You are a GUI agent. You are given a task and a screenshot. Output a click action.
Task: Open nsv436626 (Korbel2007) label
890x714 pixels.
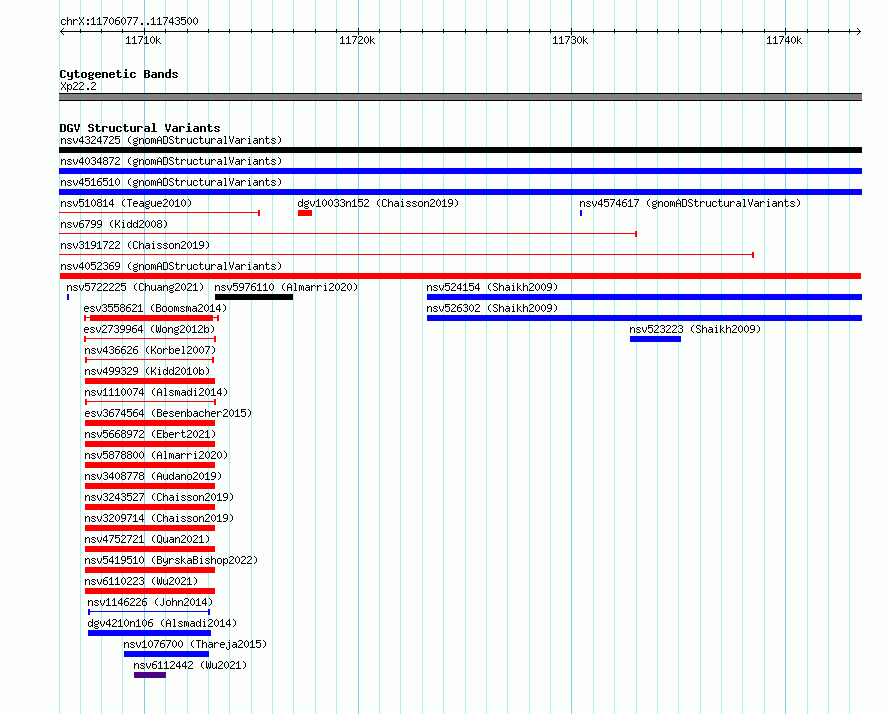[x=150, y=350]
